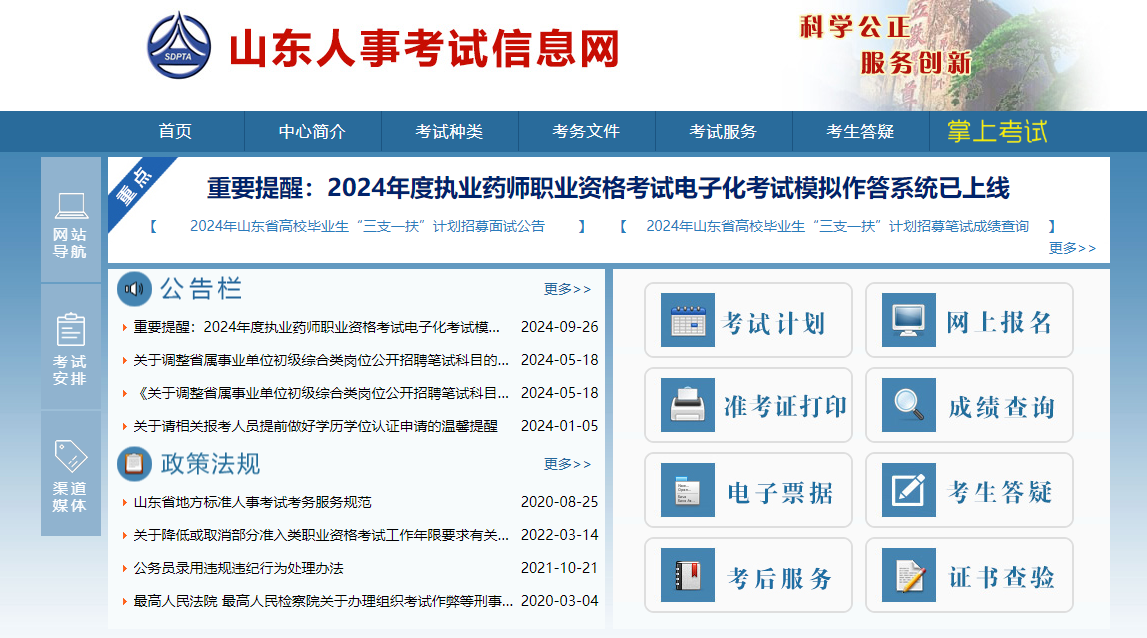Open the 考试计划 button text
Viewport: 1147px width, 638px height.
pos(774,323)
